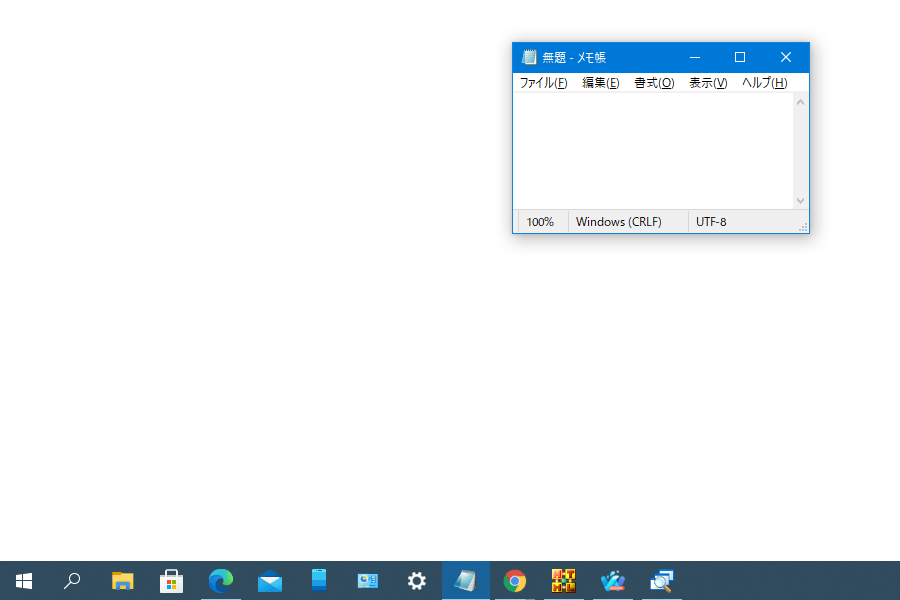Maximize the Notepad window

pos(740,57)
